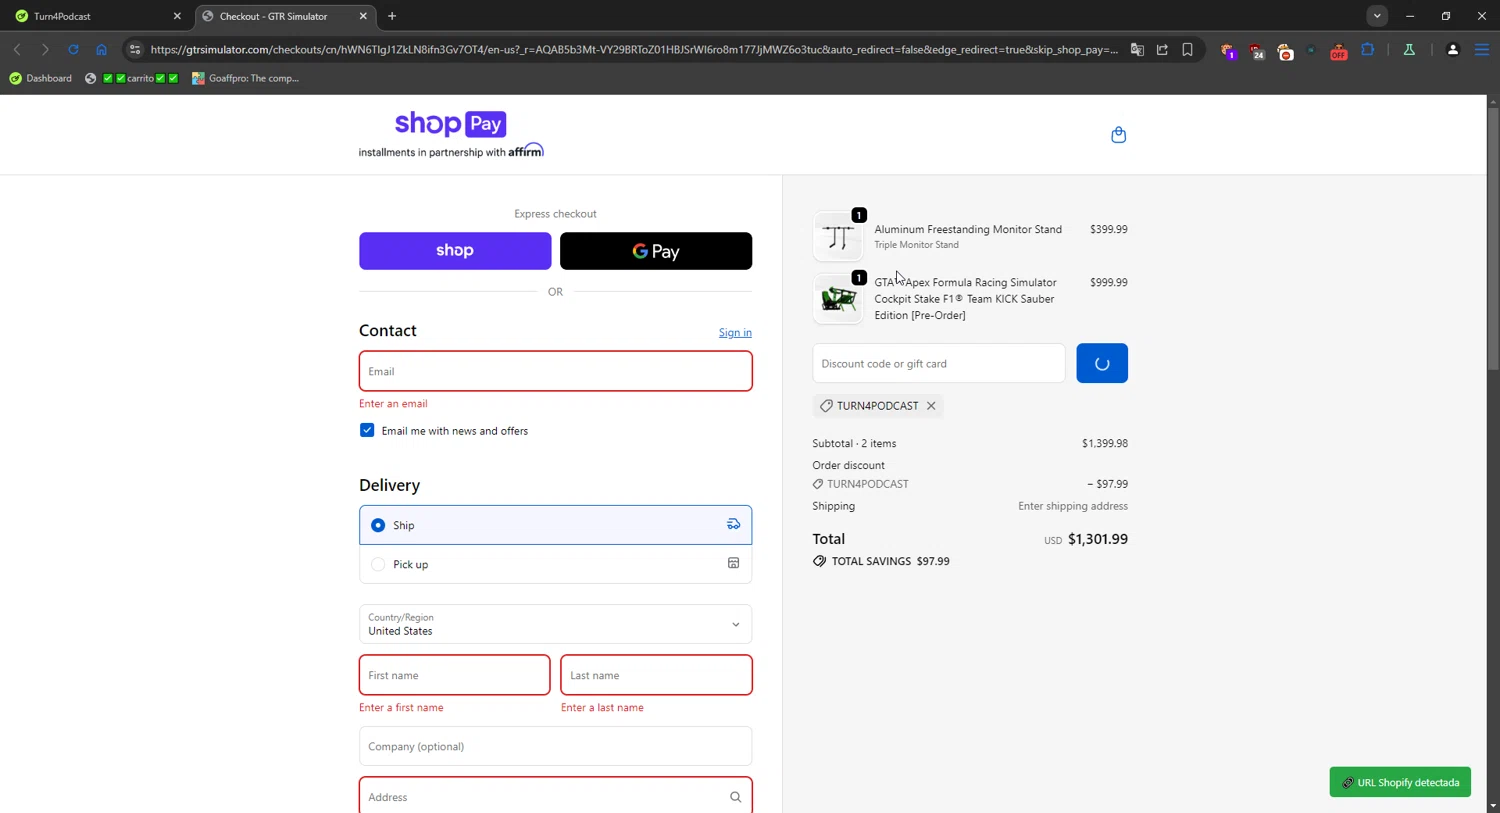Viewport: 1500px width, 813px height.
Task: Click the Pick up store icon
Action: coord(733,564)
